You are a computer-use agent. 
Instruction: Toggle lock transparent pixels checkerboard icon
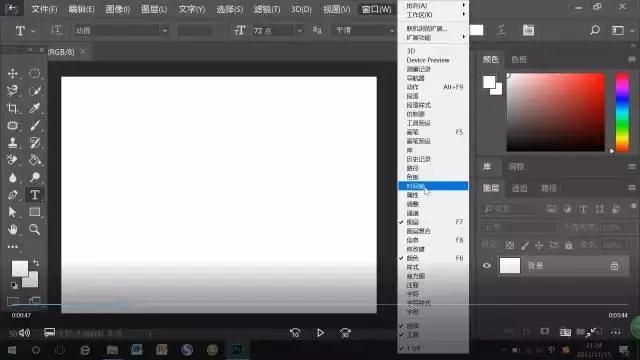tap(510, 245)
